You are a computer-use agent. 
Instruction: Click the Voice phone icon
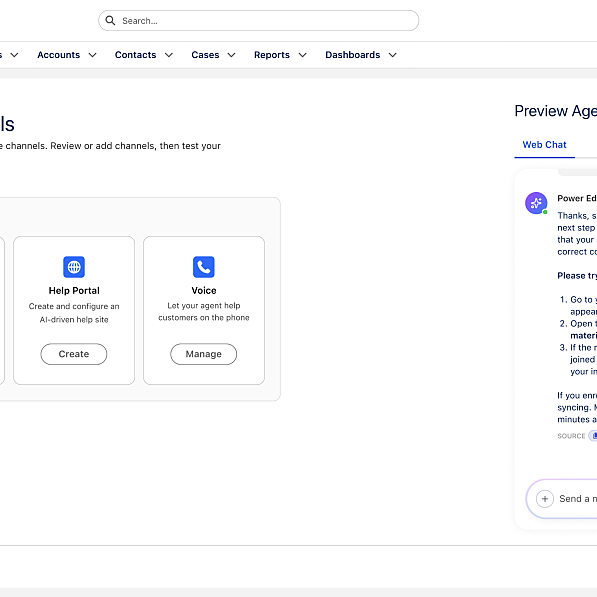point(204,267)
